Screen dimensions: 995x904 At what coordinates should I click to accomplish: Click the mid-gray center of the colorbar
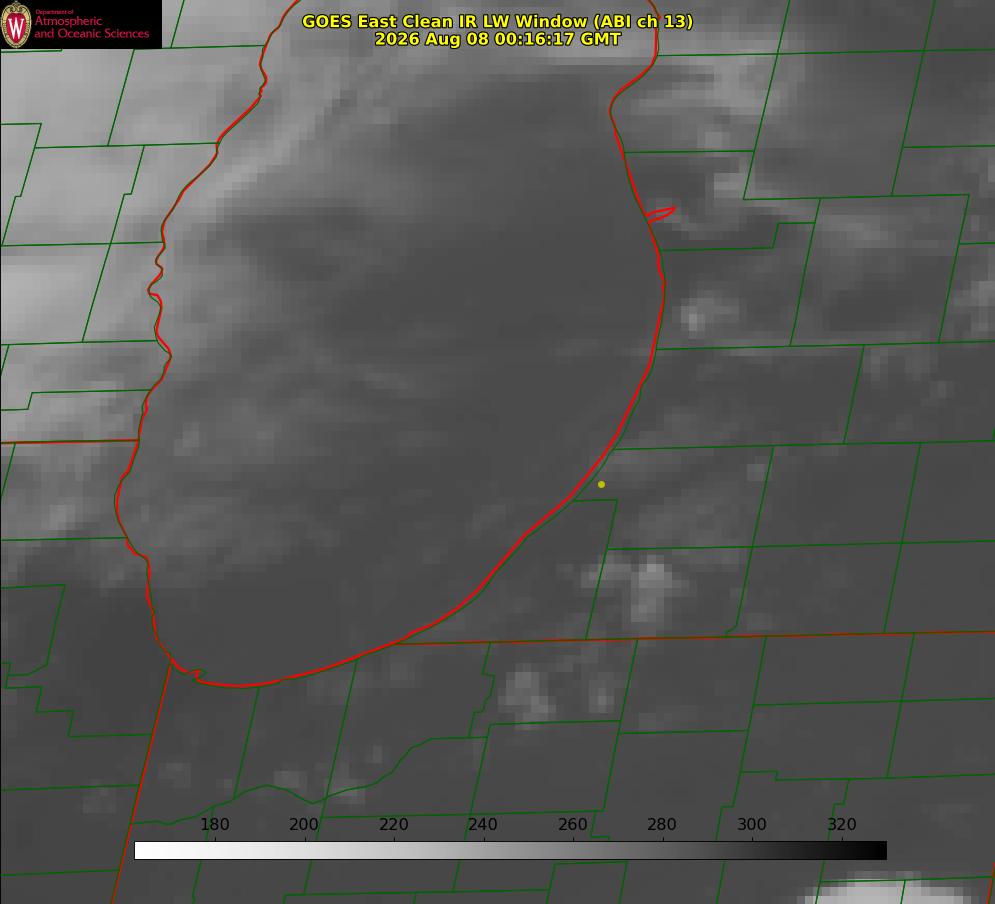[511, 851]
